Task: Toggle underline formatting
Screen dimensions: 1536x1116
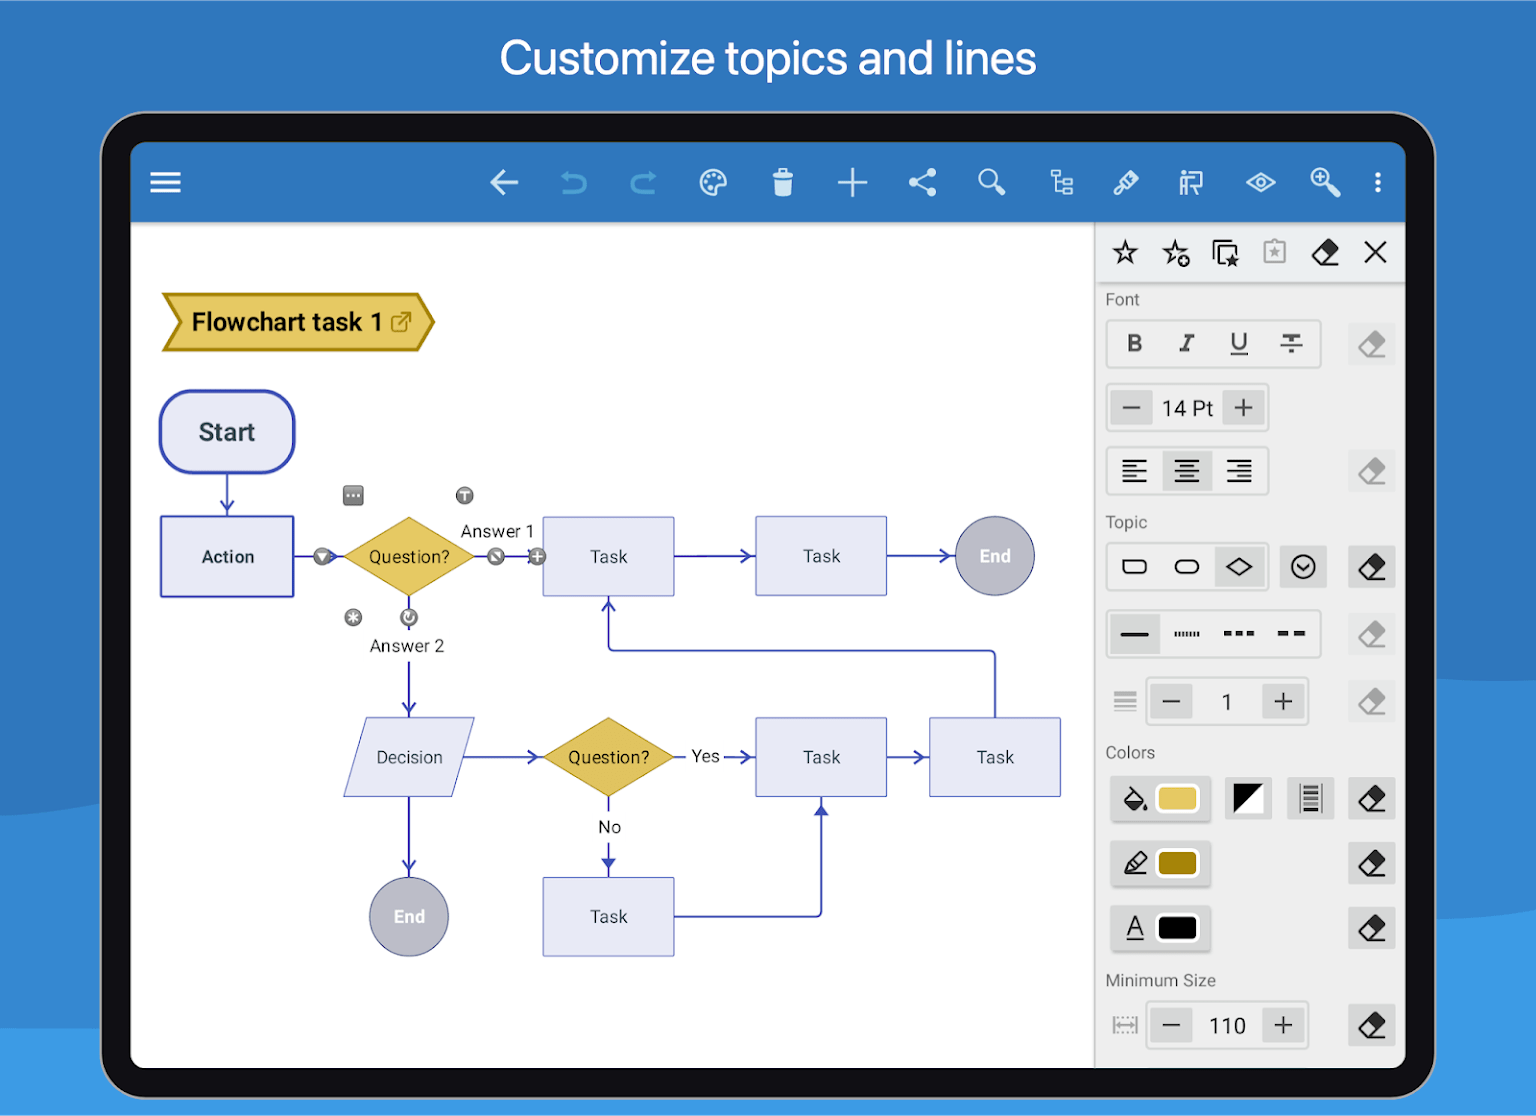Action: coord(1239,343)
